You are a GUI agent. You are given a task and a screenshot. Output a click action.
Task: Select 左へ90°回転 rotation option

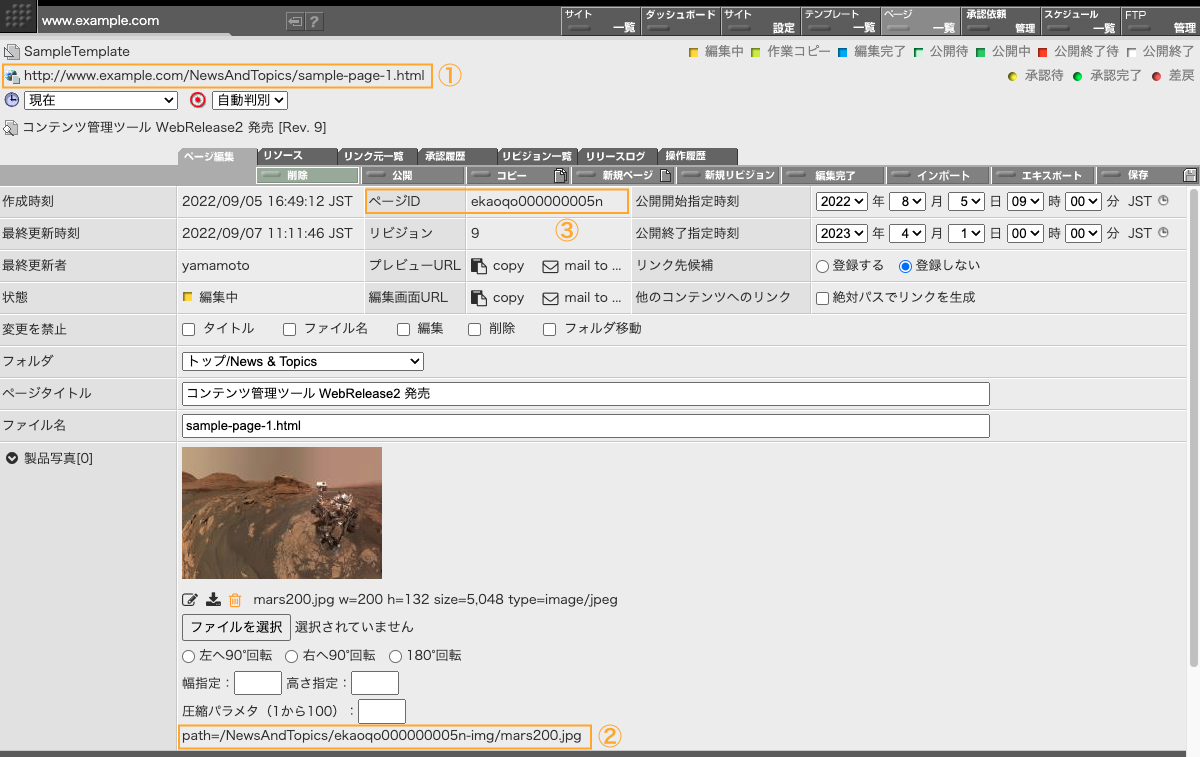pyautogui.click(x=189, y=656)
